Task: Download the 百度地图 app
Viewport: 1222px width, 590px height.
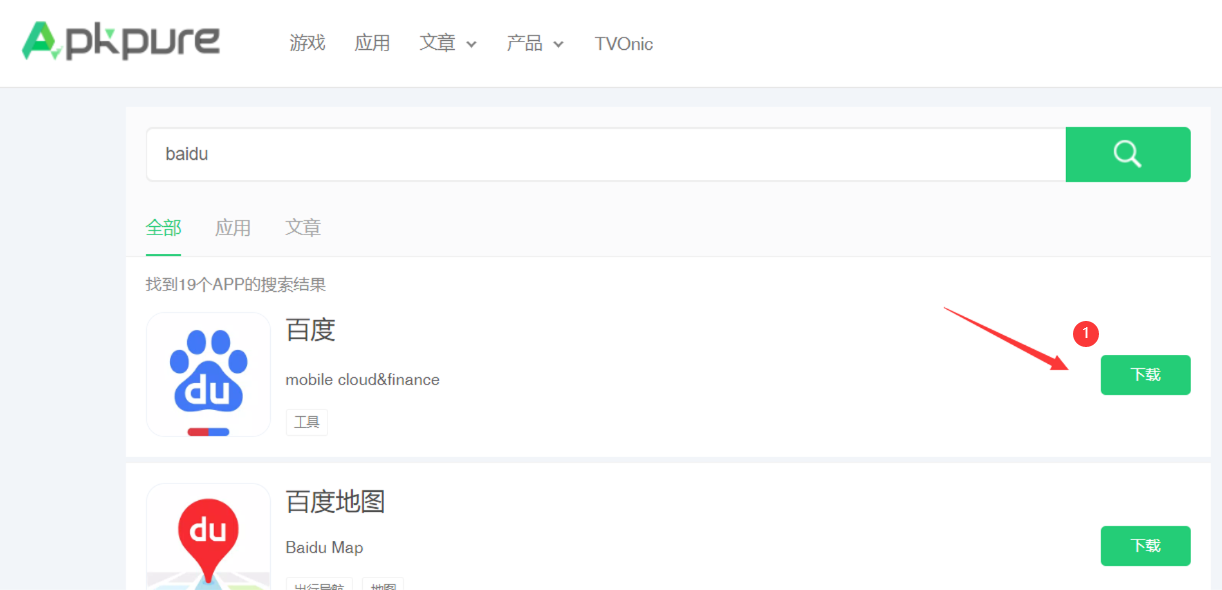Action: pos(1146,546)
